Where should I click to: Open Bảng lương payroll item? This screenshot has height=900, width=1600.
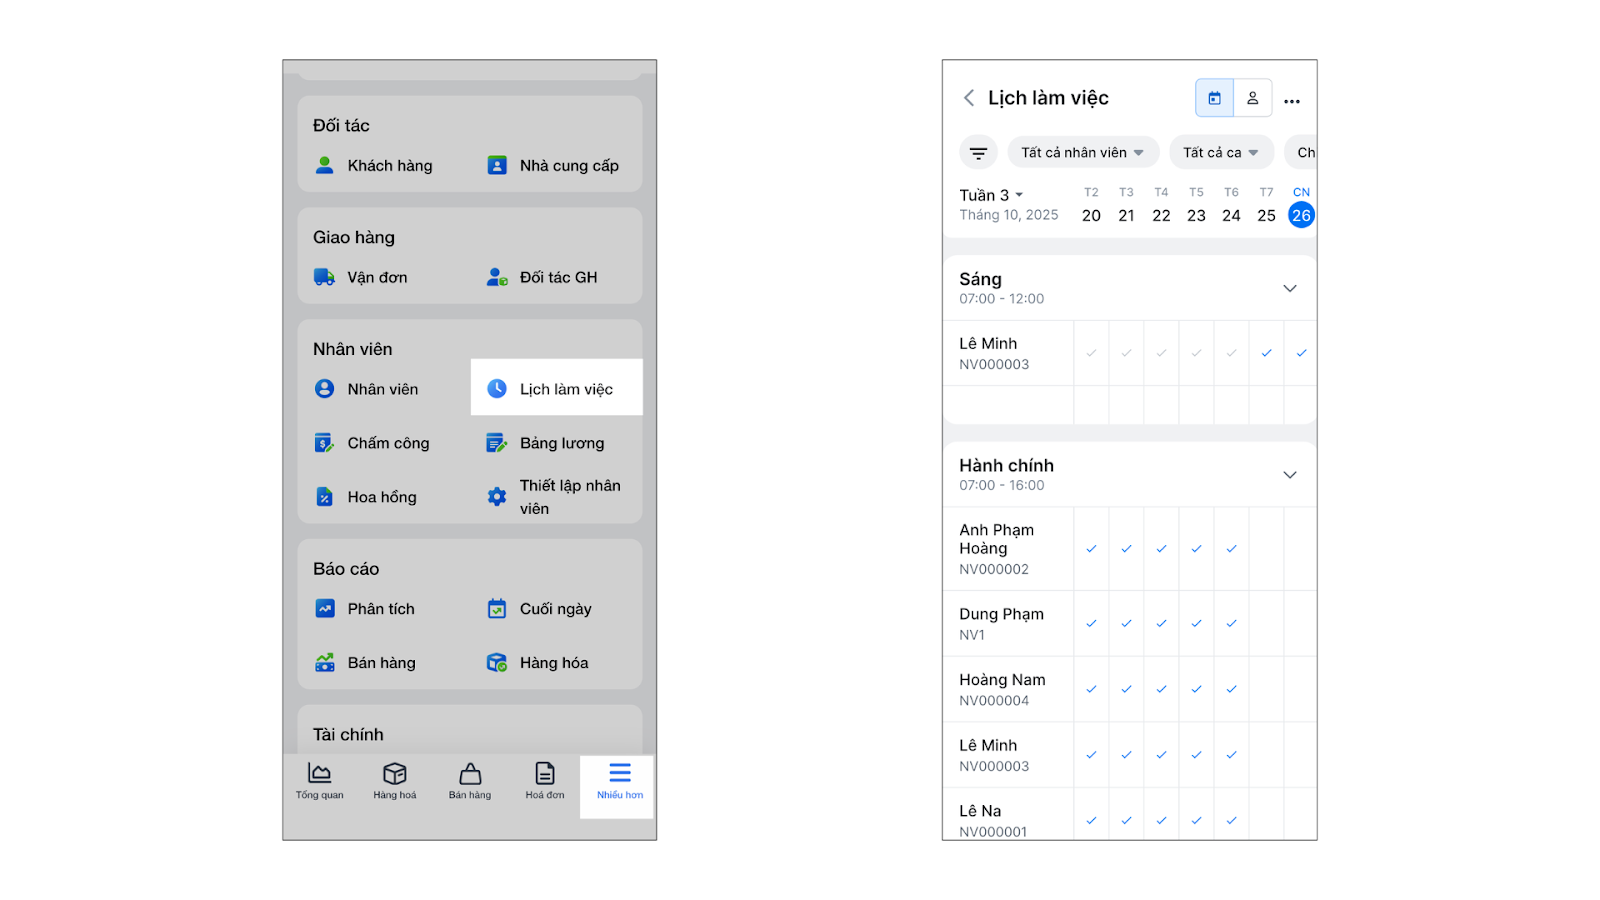coord(560,443)
